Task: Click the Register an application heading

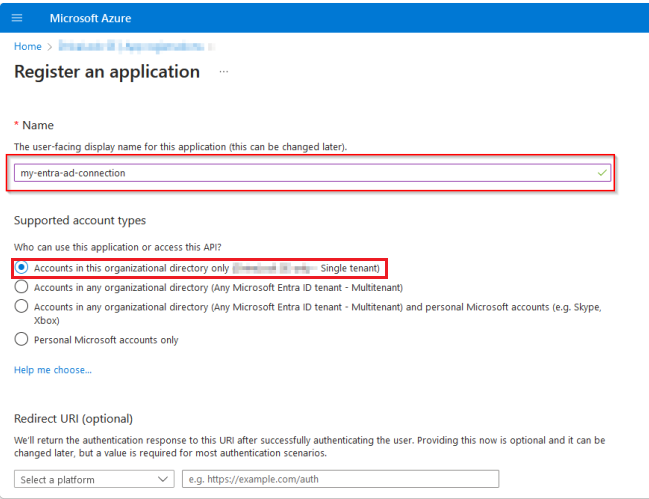Action: 107,72
